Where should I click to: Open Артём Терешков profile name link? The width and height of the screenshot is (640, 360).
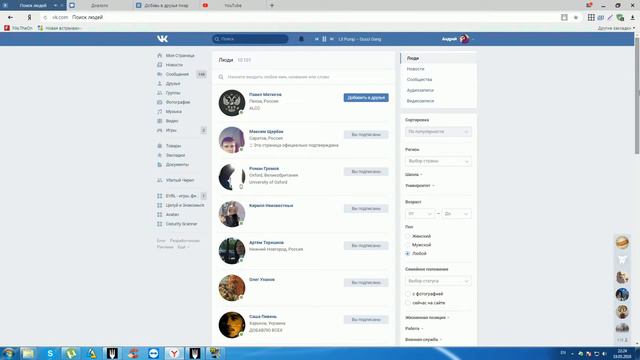pos(266,242)
